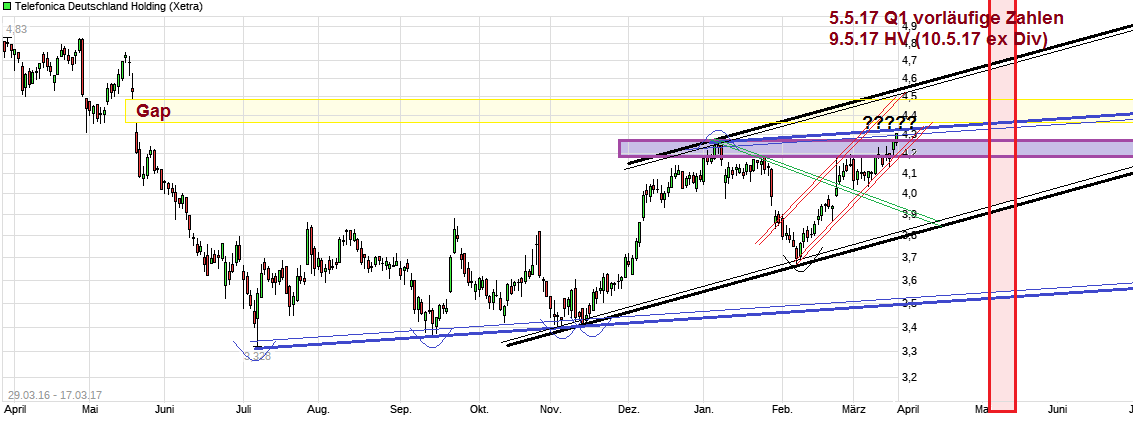Screen dimensions: 1133x421
Task: Click the '4,1' price axis value
Action: coord(910,173)
